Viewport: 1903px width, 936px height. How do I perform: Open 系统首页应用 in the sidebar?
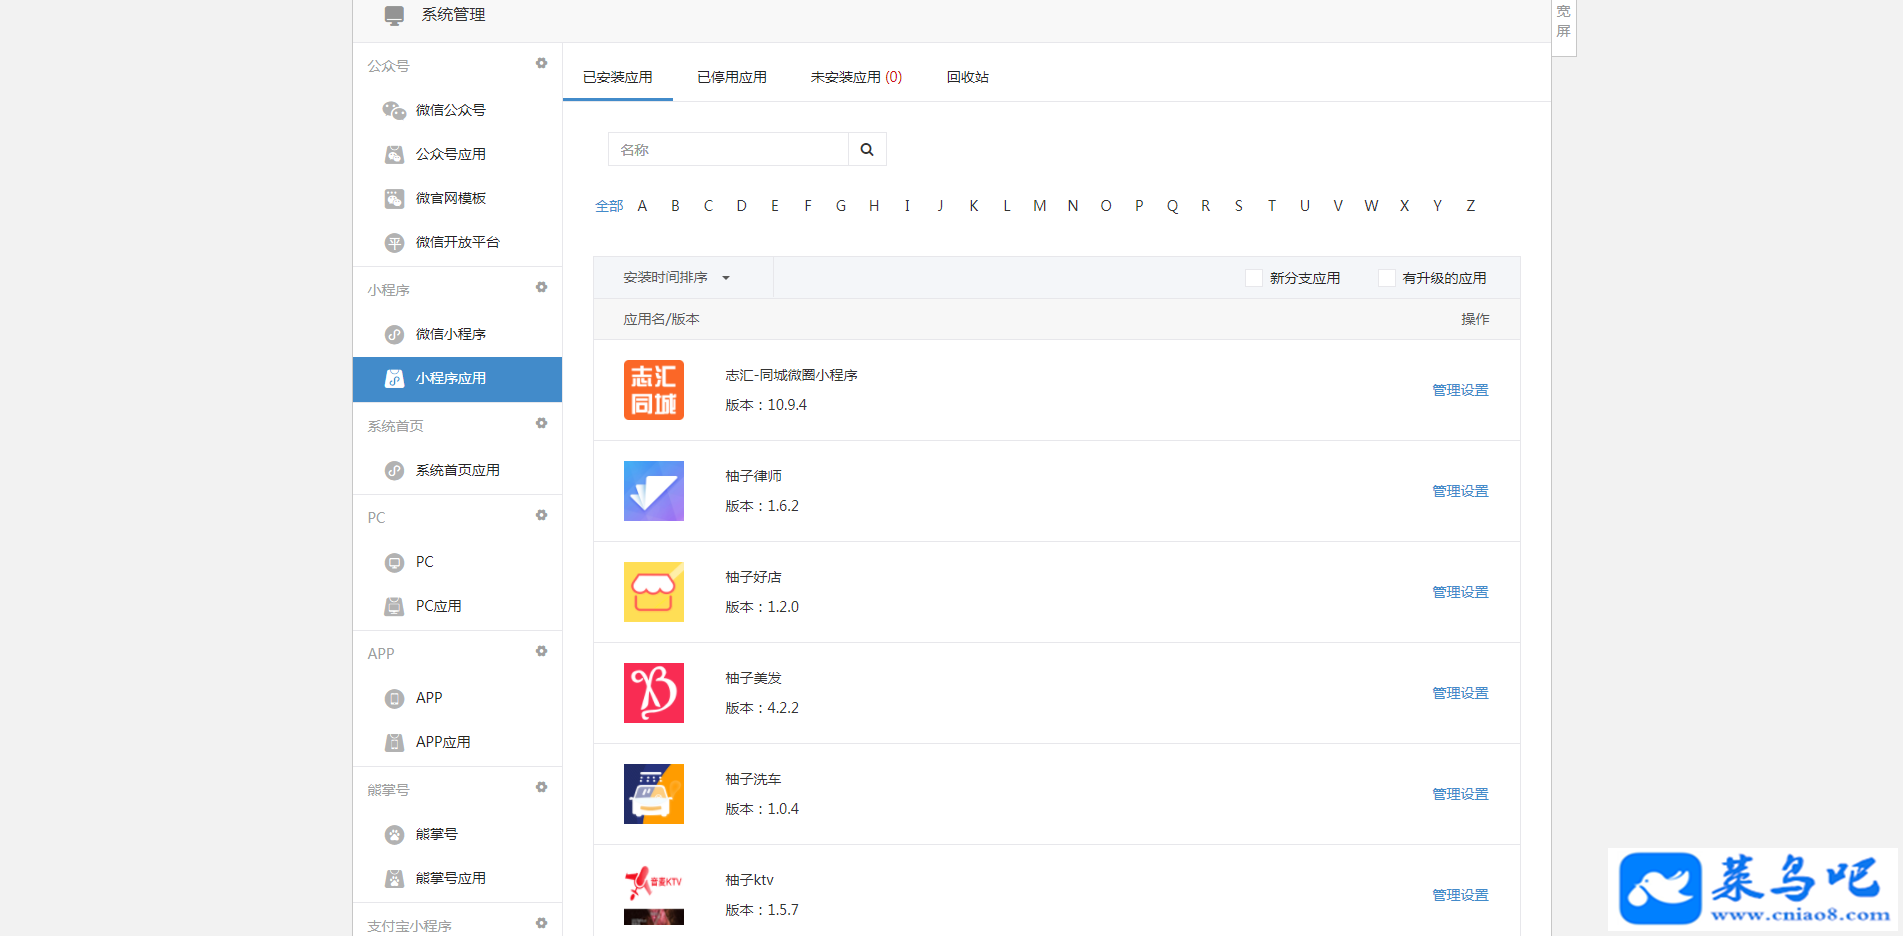[457, 470]
